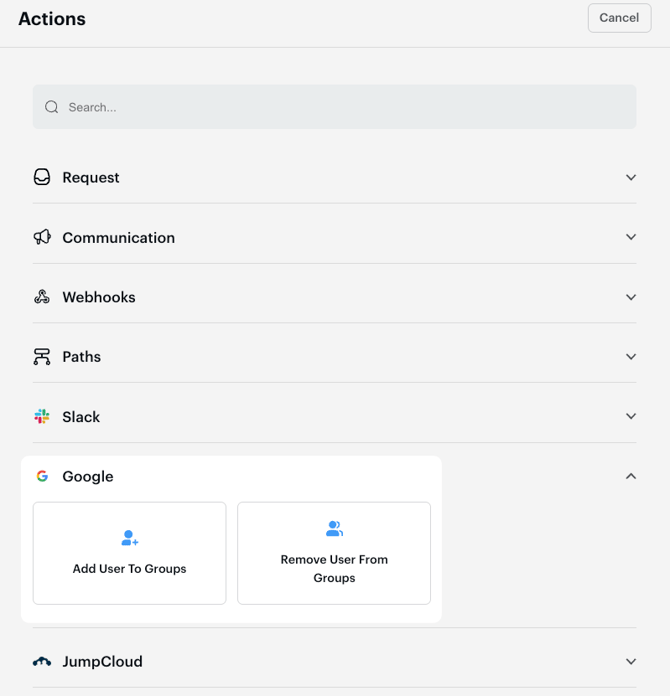Click the Request category inbox icon
The height and width of the screenshot is (696, 670).
pyautogui.click(x=42, y=177)
